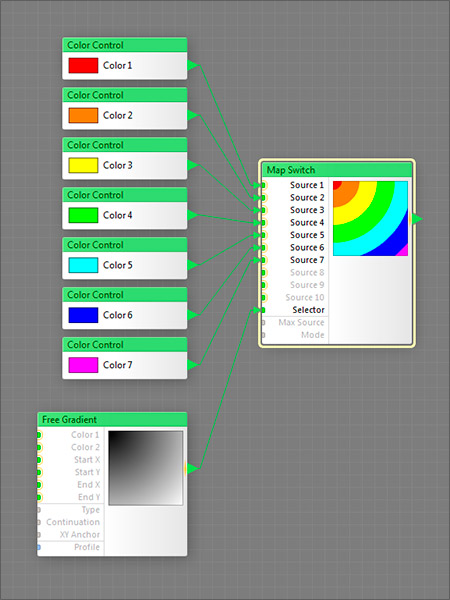Click the Selector input port on Map Switch
The image size is (450, 600).
[x=264, y=310]
